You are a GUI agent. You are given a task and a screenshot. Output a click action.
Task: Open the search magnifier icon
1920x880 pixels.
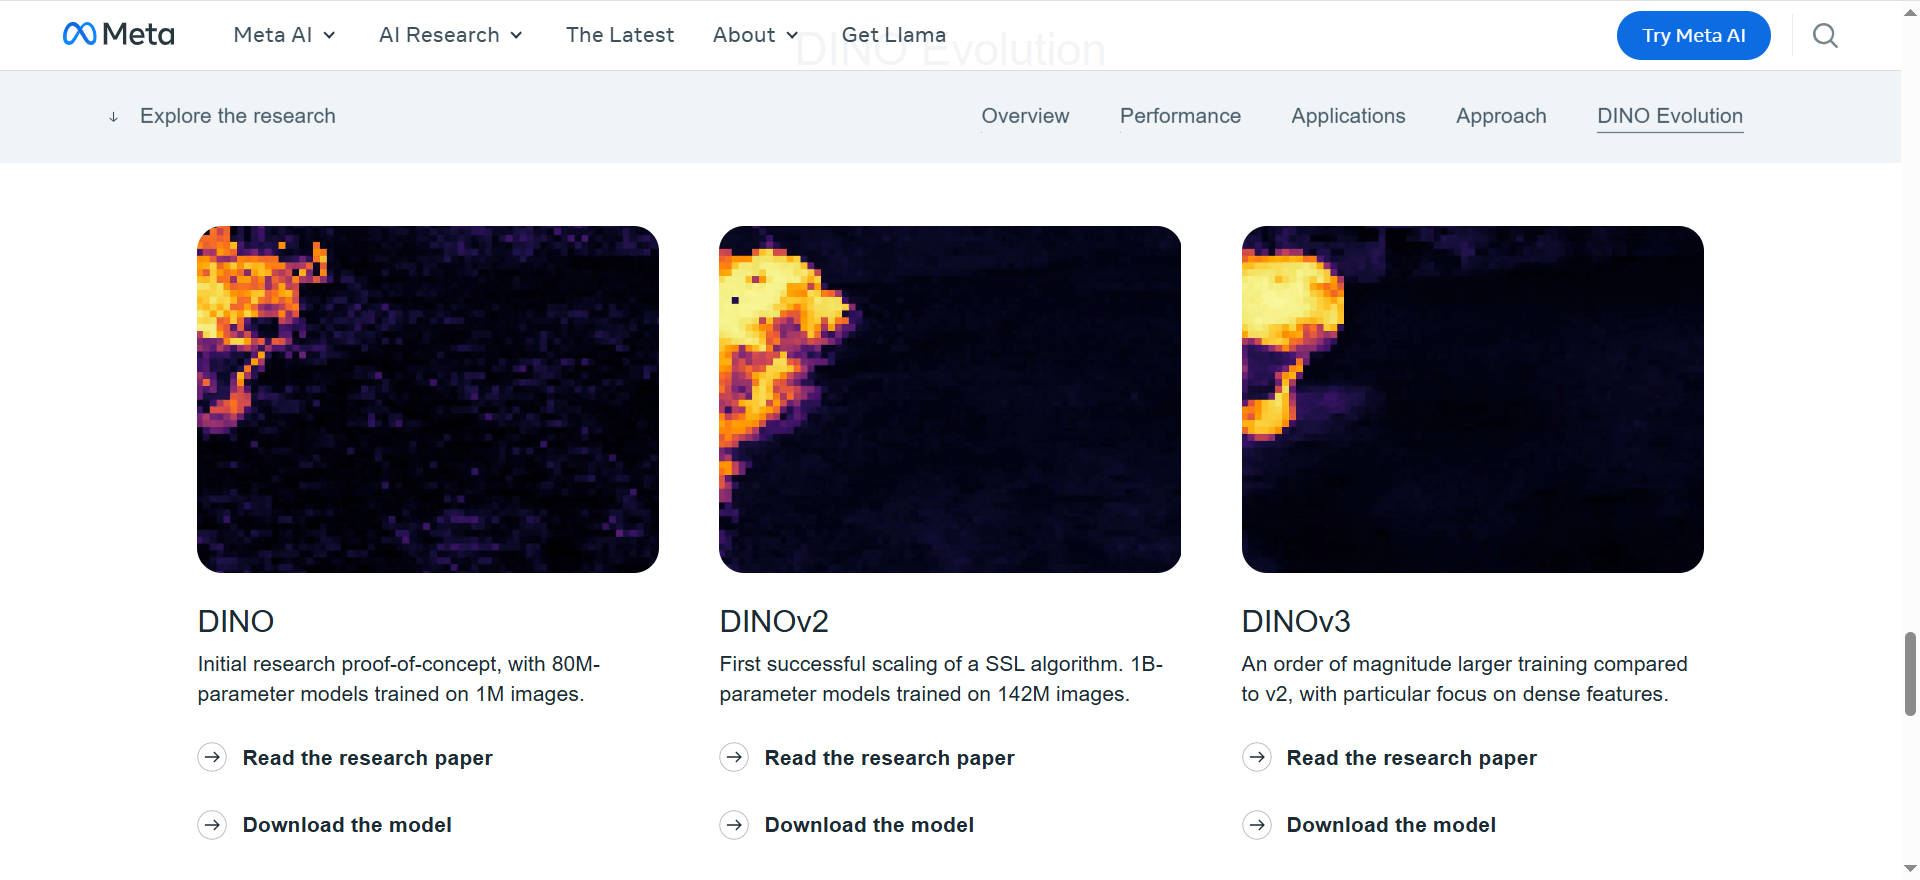click(x=1825, y=36)
